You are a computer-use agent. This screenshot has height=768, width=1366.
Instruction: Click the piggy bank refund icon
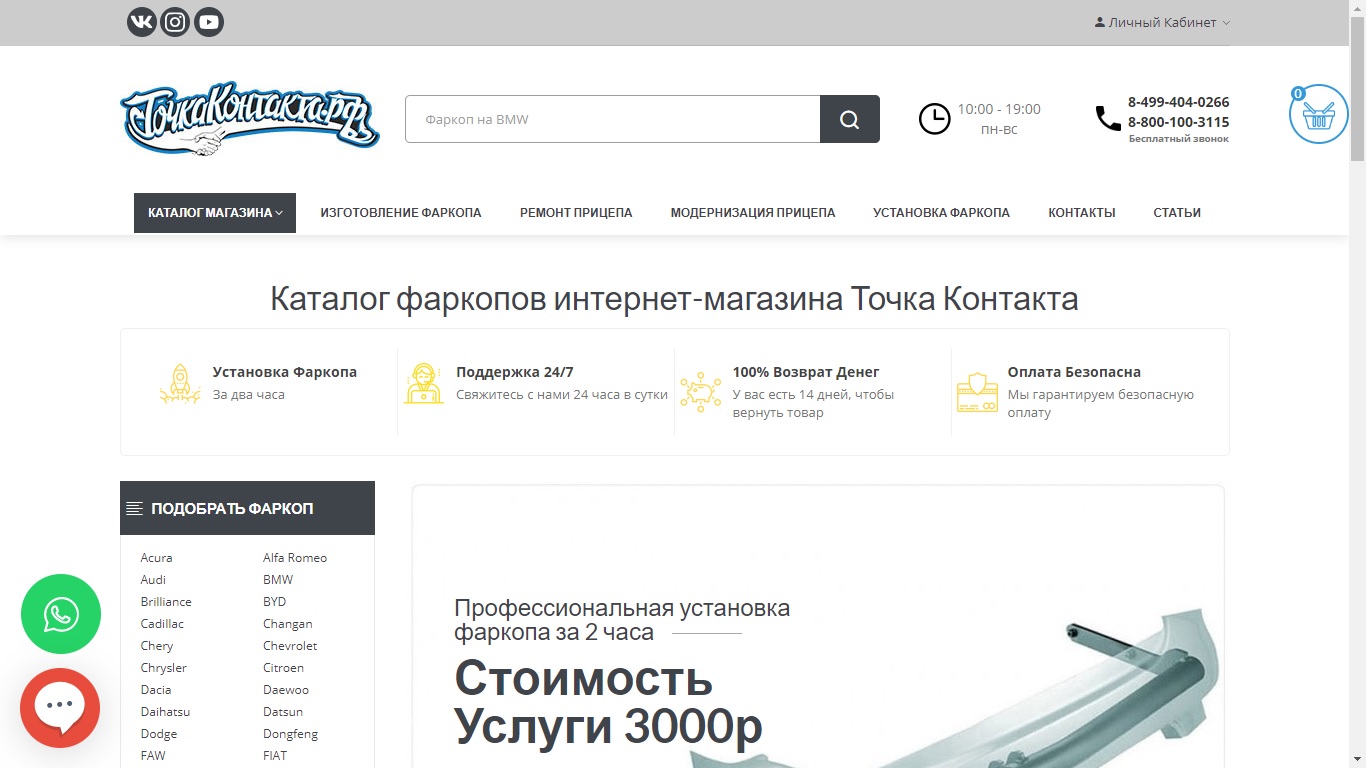coord(700,390)
